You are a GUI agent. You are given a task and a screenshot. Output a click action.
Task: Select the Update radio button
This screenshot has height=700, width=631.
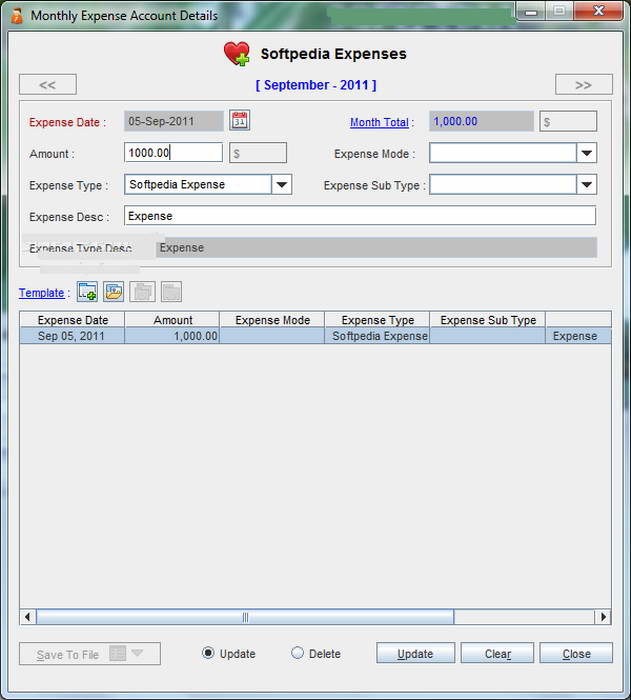coord(208,653)
